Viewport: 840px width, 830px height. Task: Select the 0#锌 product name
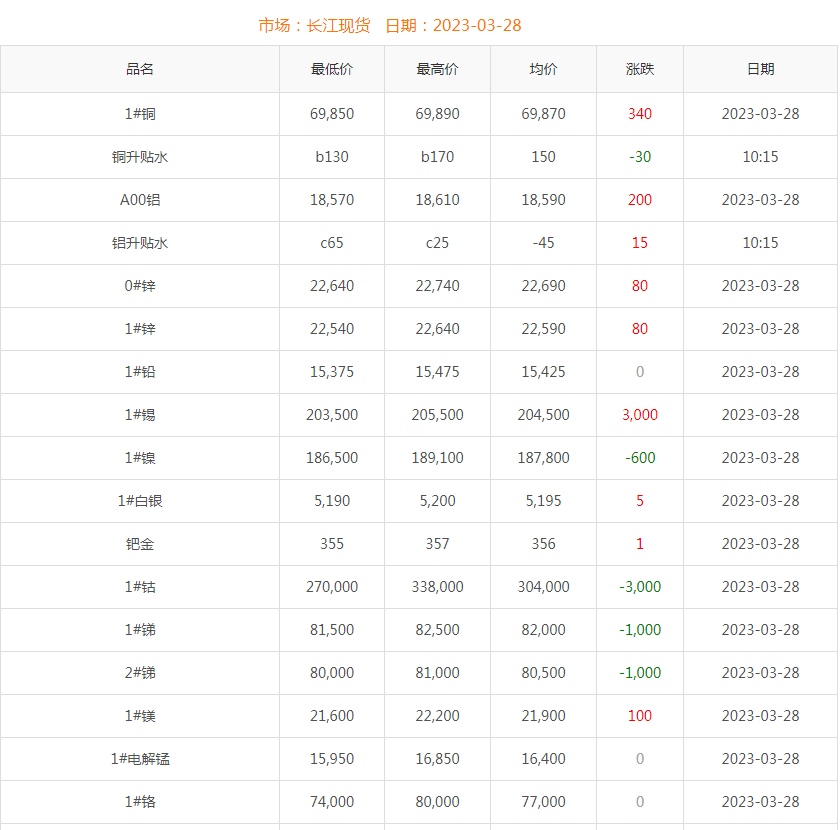tap(140, 286)
